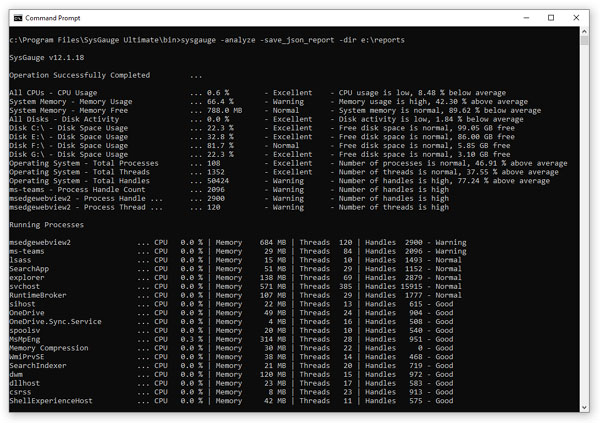Minimize the Command Prompt window
Image resolution: width=600 pixels, height=423 pixels.
click(526, 18)
